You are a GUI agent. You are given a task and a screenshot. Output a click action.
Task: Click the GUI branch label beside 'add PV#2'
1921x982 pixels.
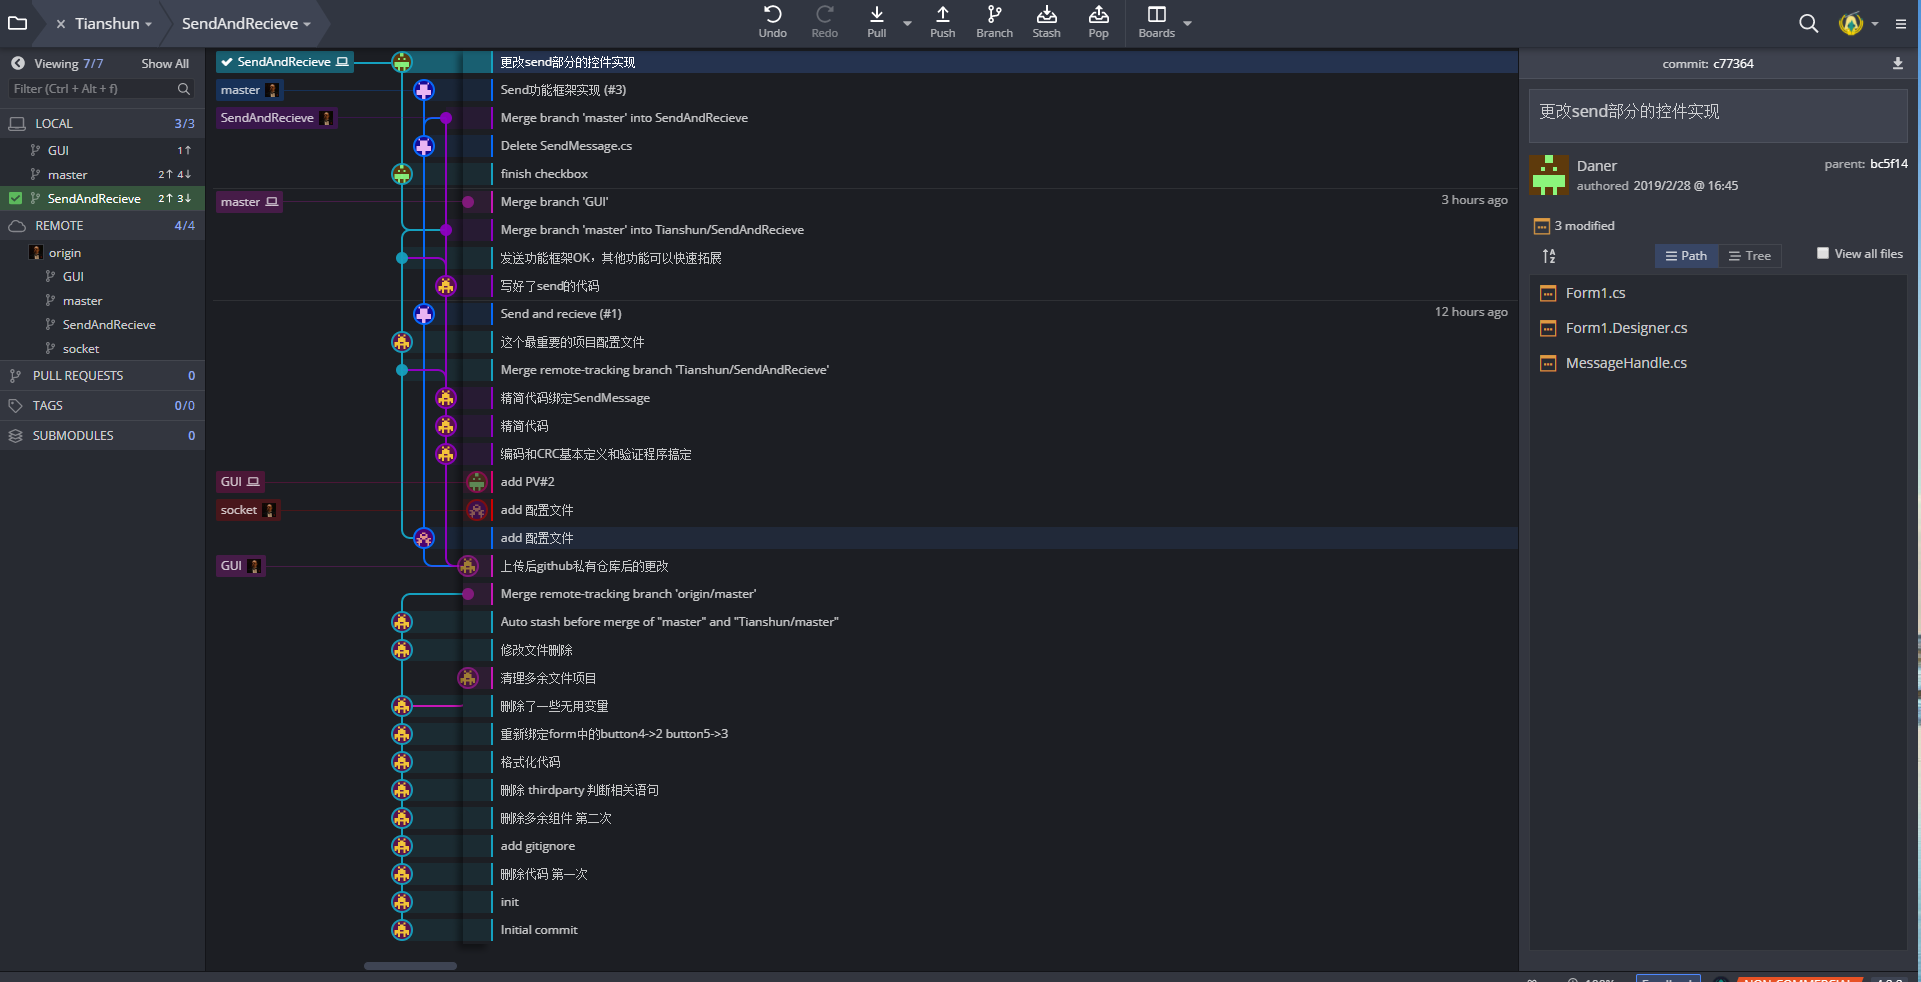click(x=240, y=482)
